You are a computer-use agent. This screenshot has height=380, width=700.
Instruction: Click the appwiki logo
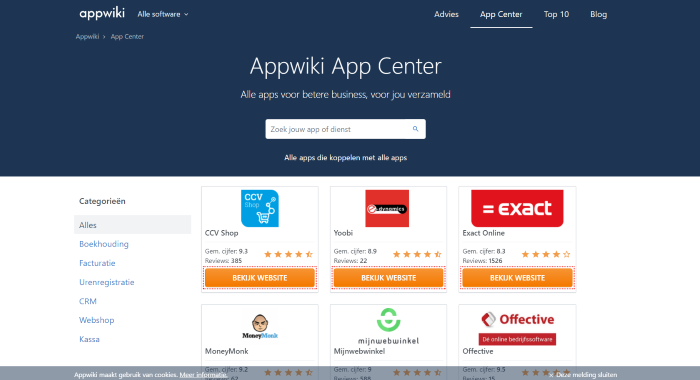coord(102,14)
